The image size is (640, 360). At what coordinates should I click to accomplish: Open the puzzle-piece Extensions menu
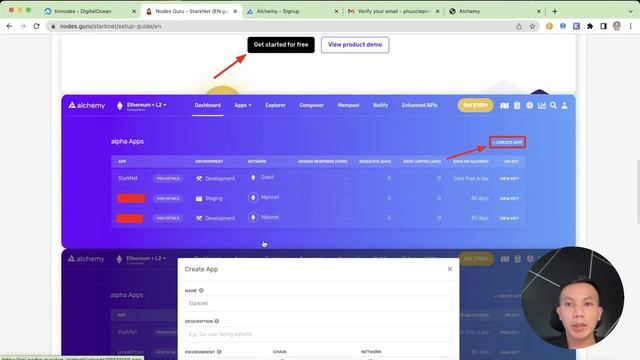590,26
